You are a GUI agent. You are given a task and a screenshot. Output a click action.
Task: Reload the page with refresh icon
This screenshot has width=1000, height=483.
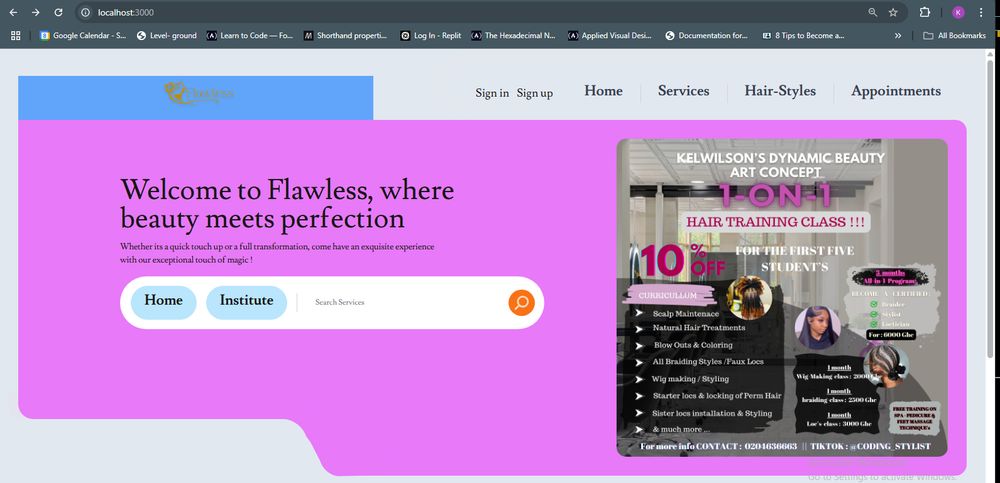58,12
